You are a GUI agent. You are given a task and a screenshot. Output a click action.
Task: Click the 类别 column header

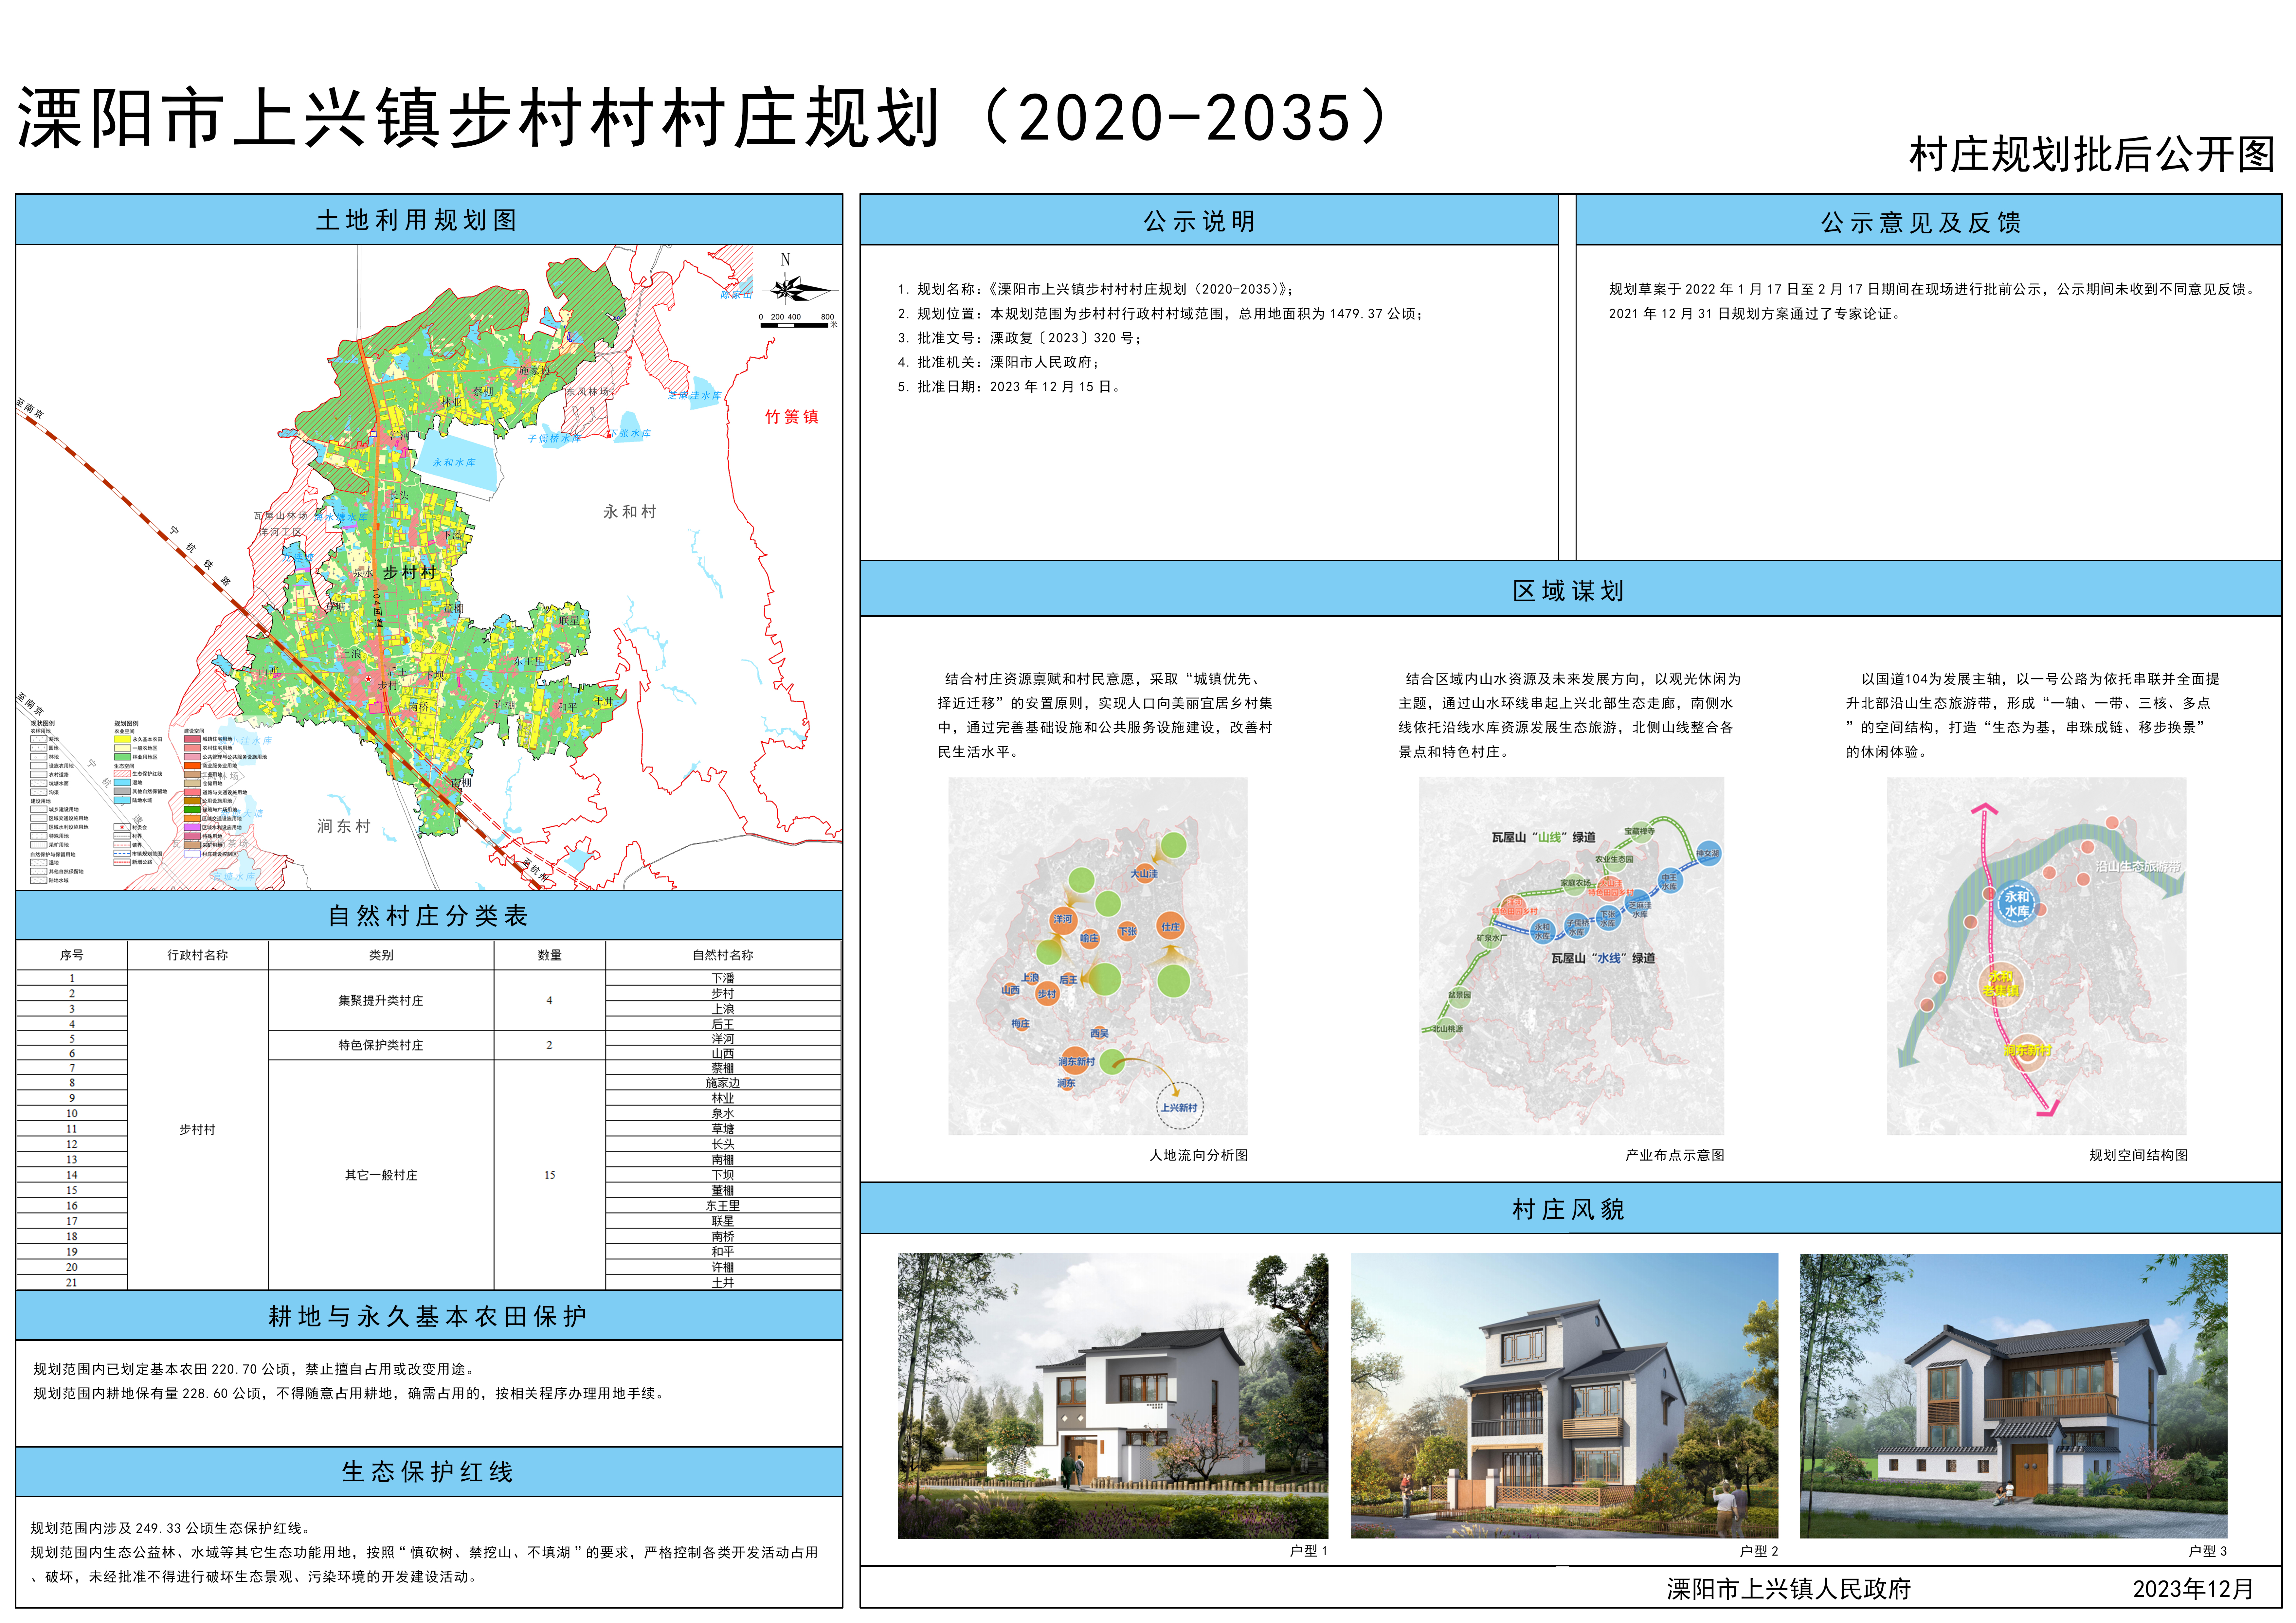(381, 955)
